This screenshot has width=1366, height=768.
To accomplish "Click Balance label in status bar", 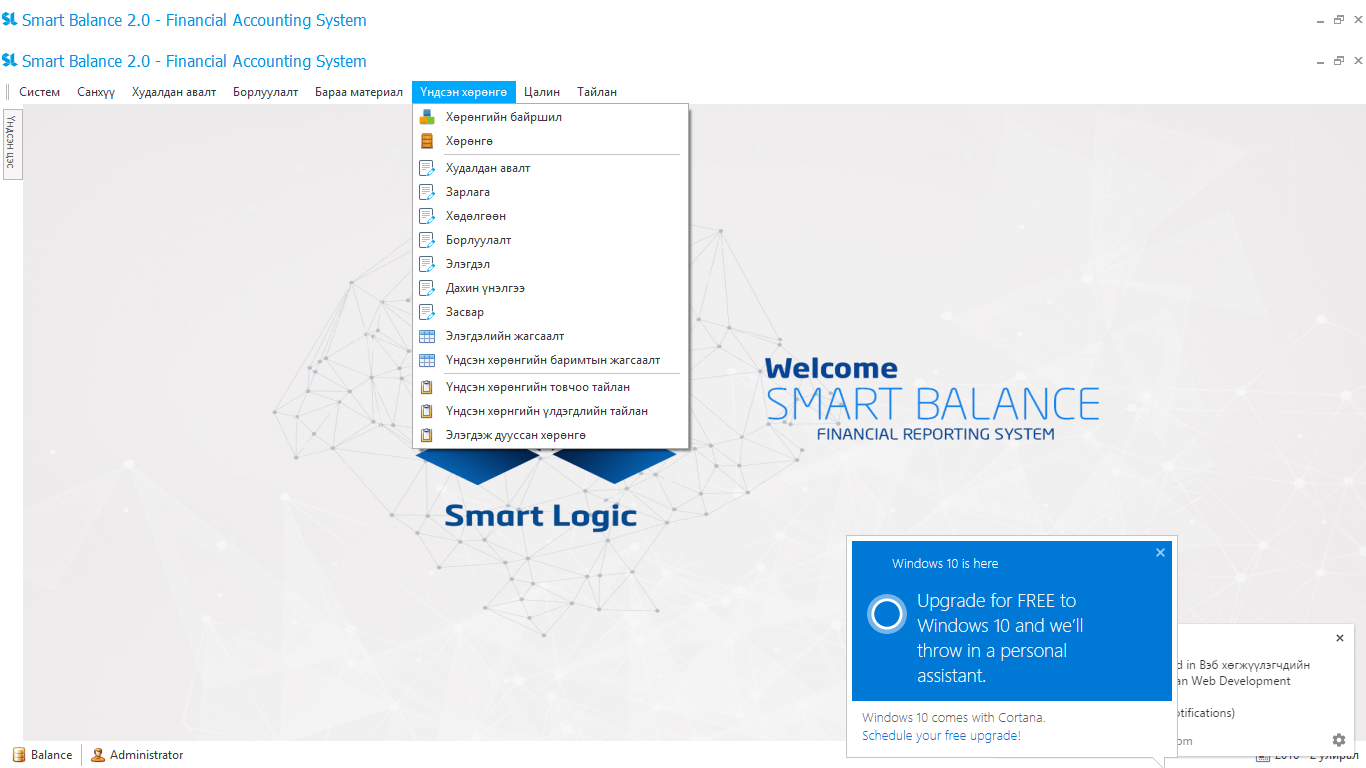I will [x=51, y=755].
